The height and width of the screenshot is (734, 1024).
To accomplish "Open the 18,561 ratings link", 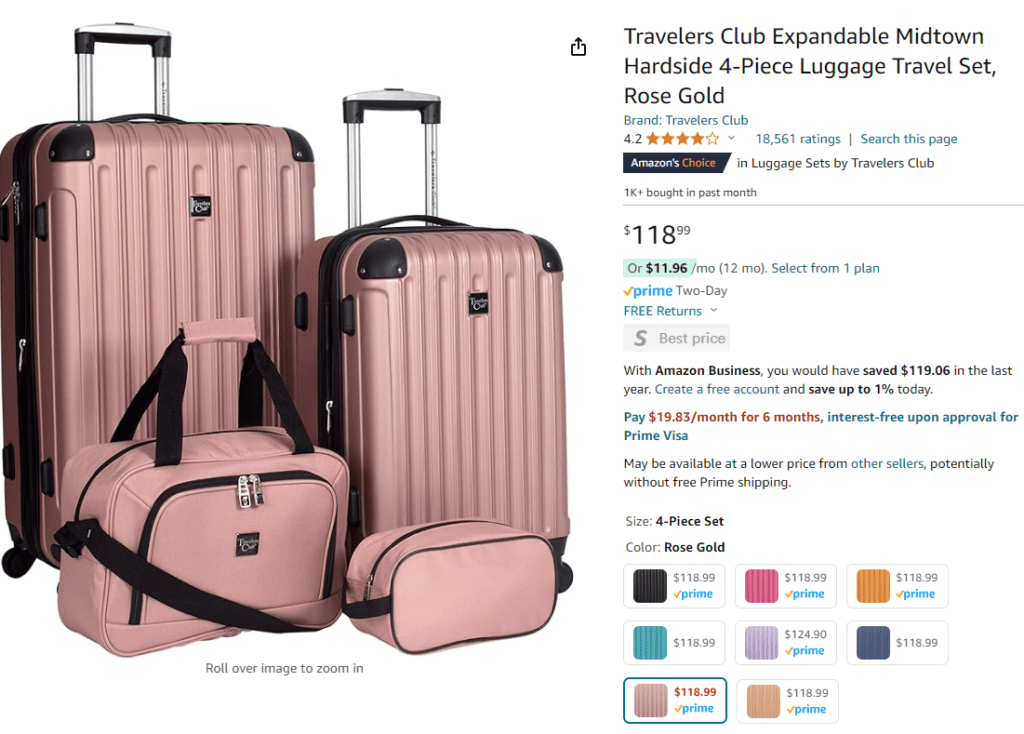I will [798, 139].
